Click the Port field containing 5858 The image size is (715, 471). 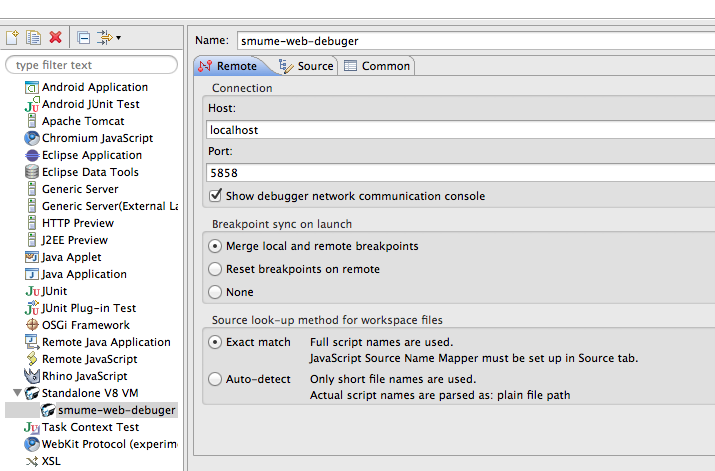pyautogui.click(x=461, y=173)
